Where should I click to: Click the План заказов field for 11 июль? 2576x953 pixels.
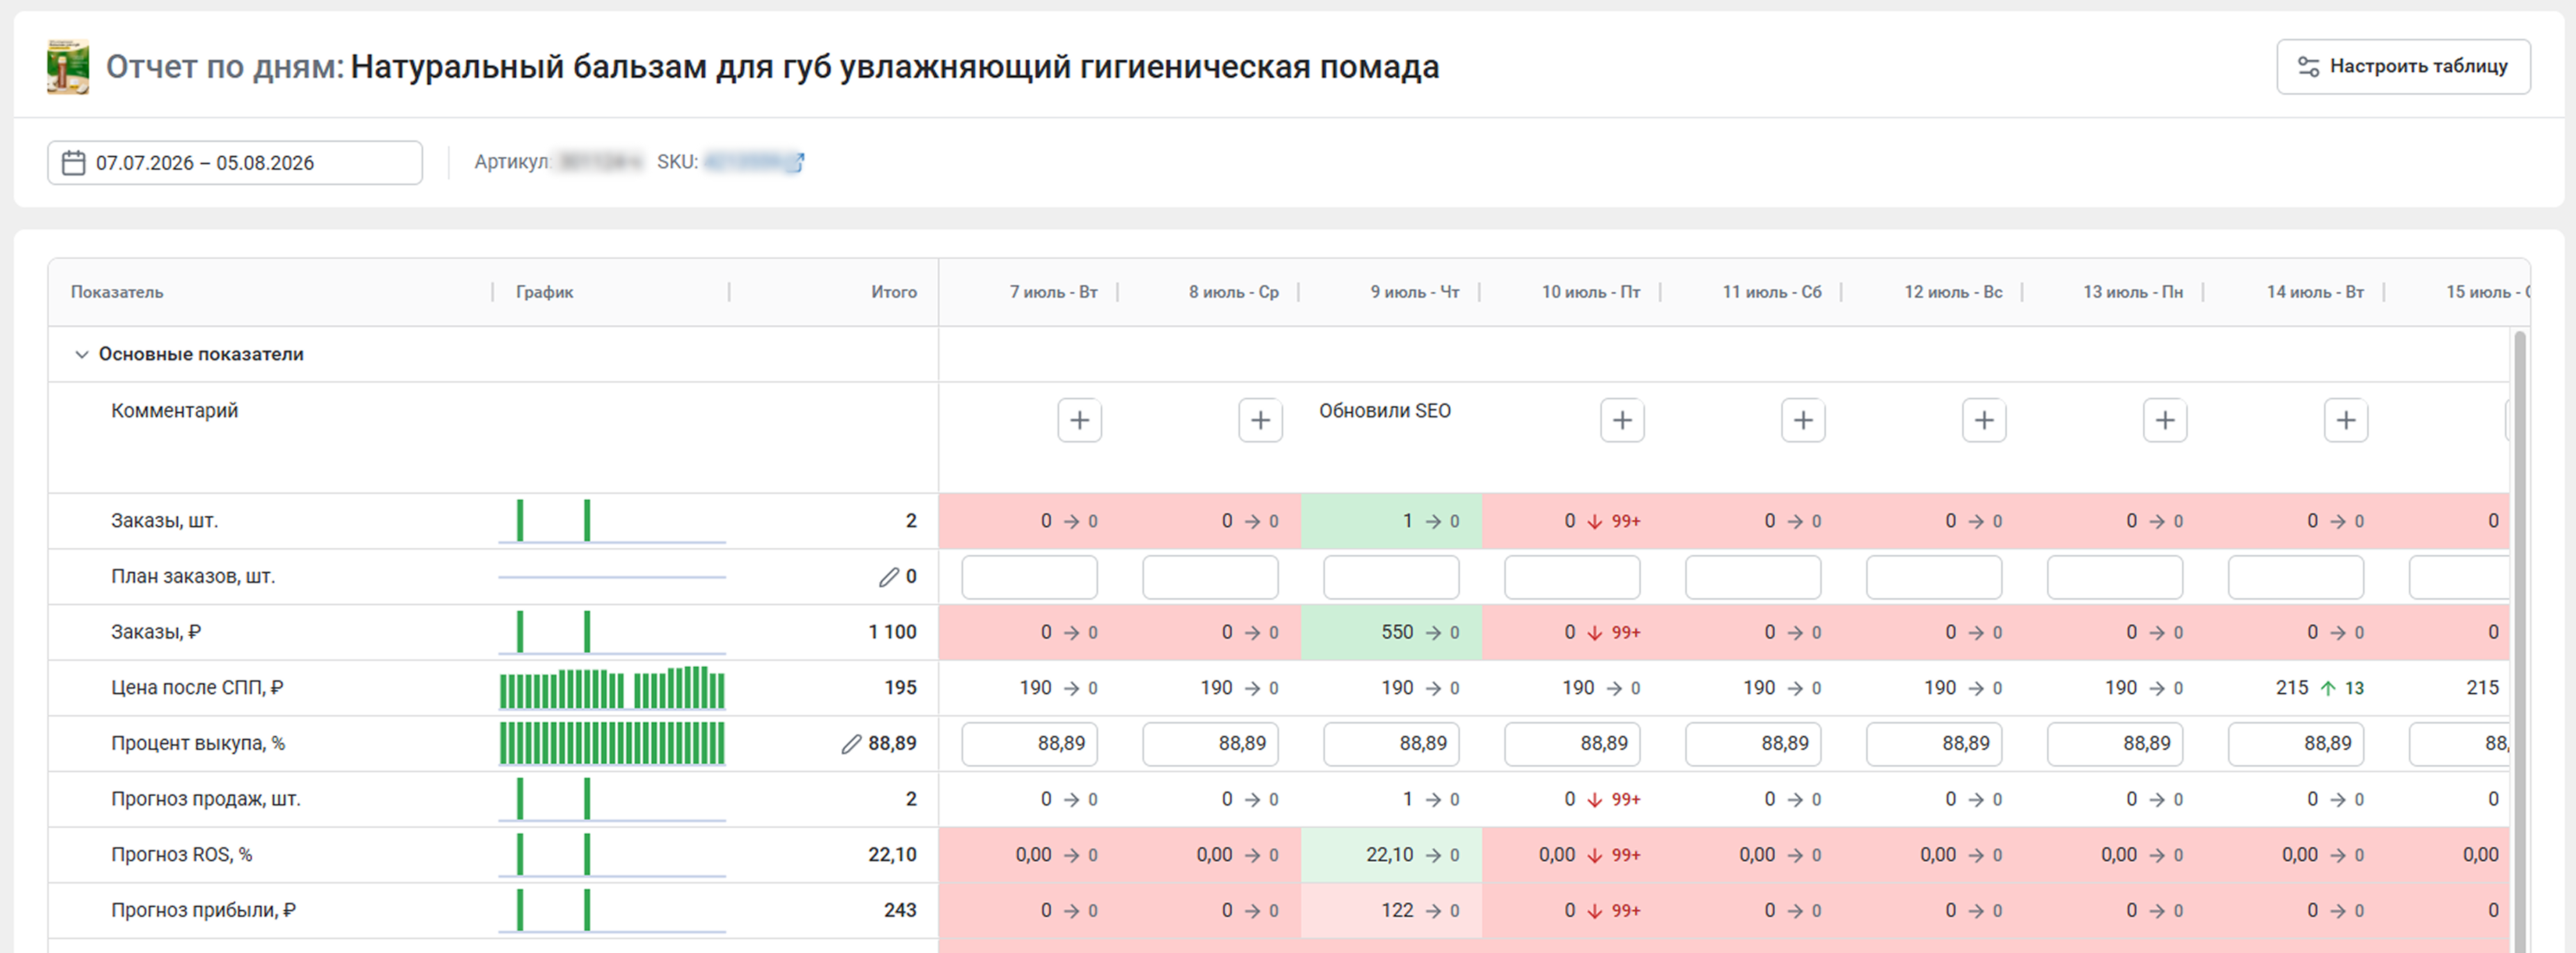point(1753,577)
